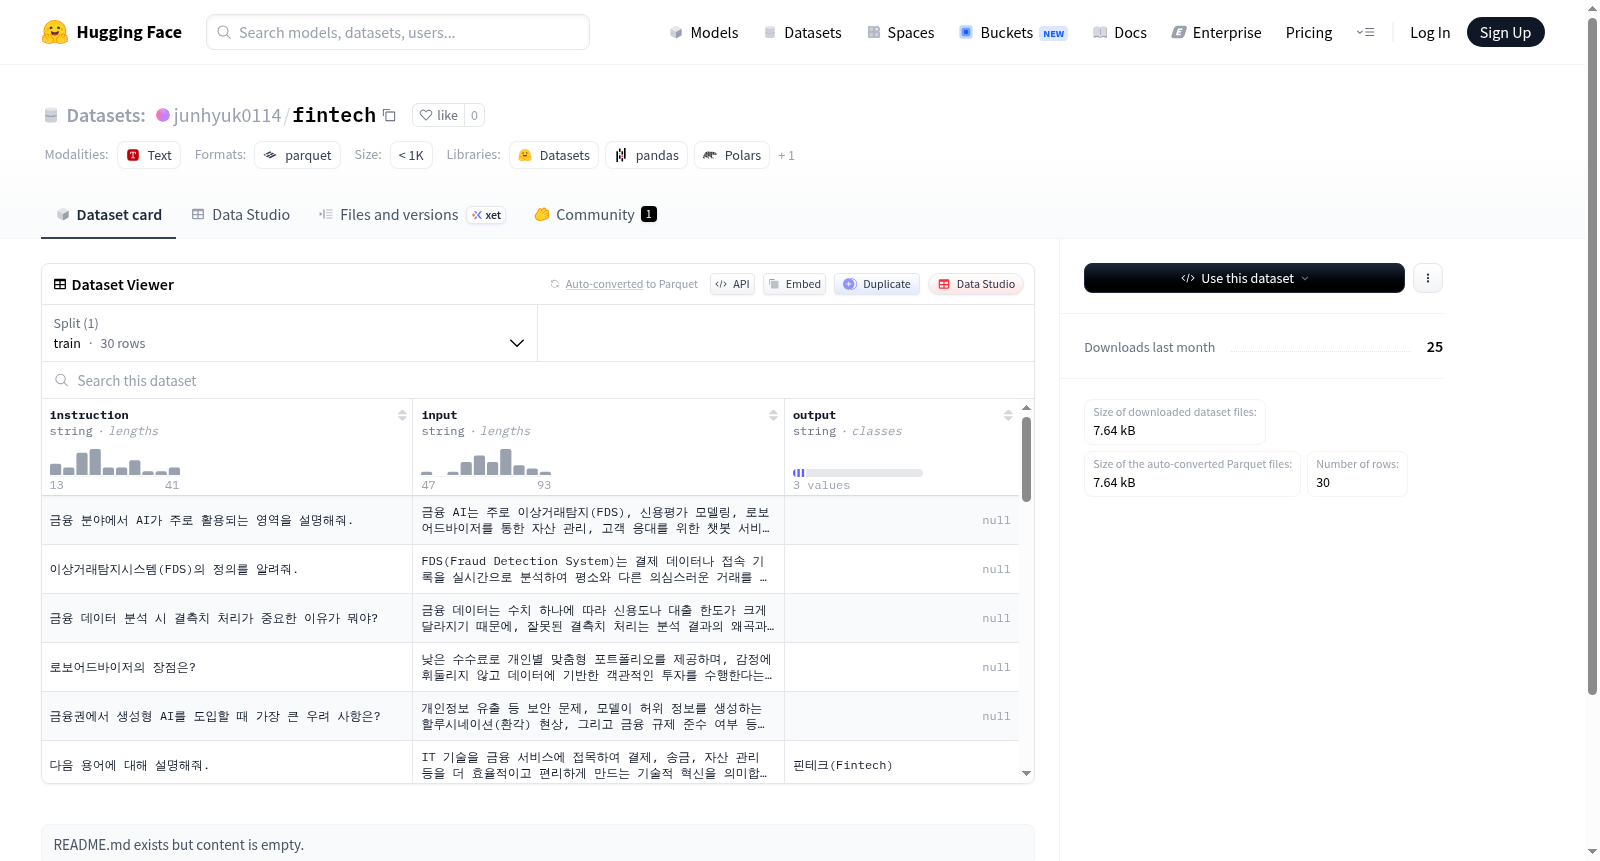Open the Enterprise navigation item
The image size is (1600, 861).
[x=1216, y=32]
